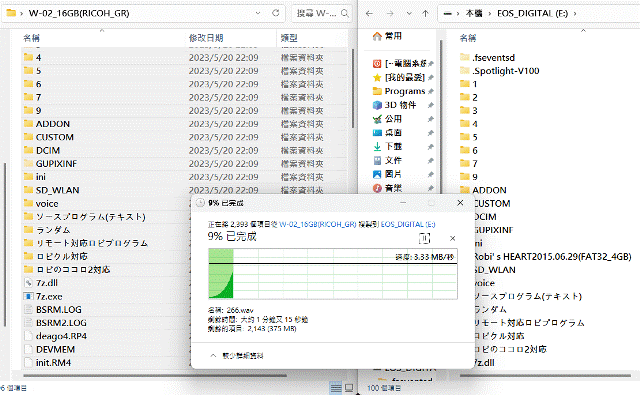Open address bar history dropdown in left window
Screen dimensions: 640x395
258,13
